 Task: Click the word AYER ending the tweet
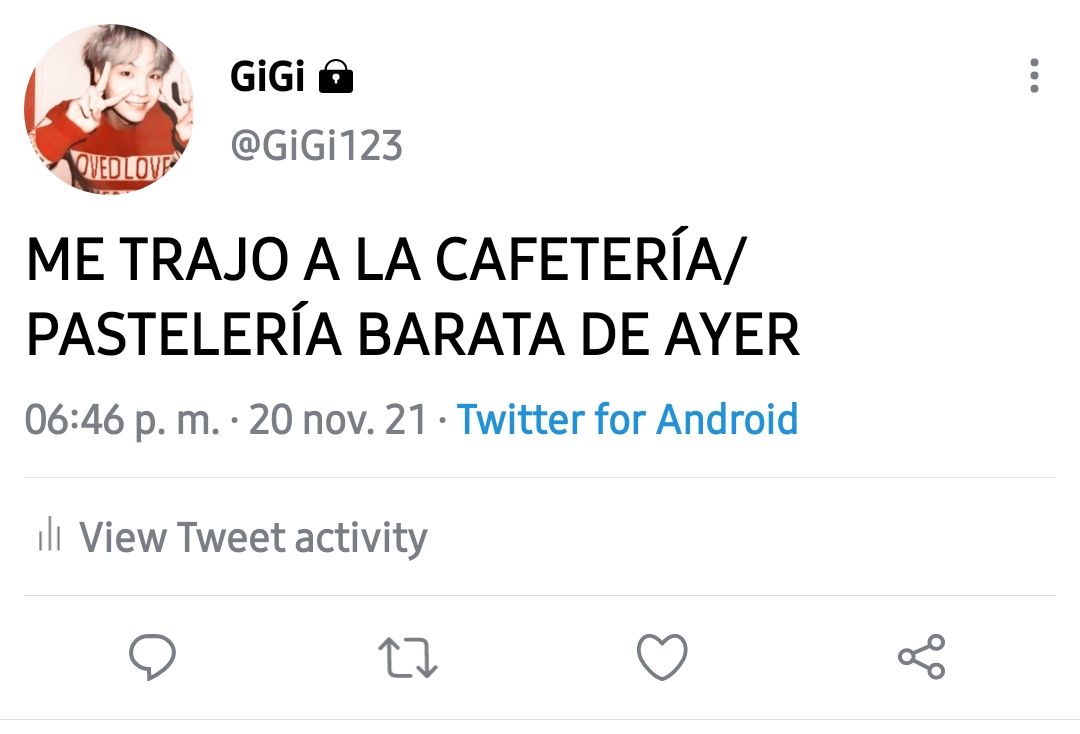732,335
